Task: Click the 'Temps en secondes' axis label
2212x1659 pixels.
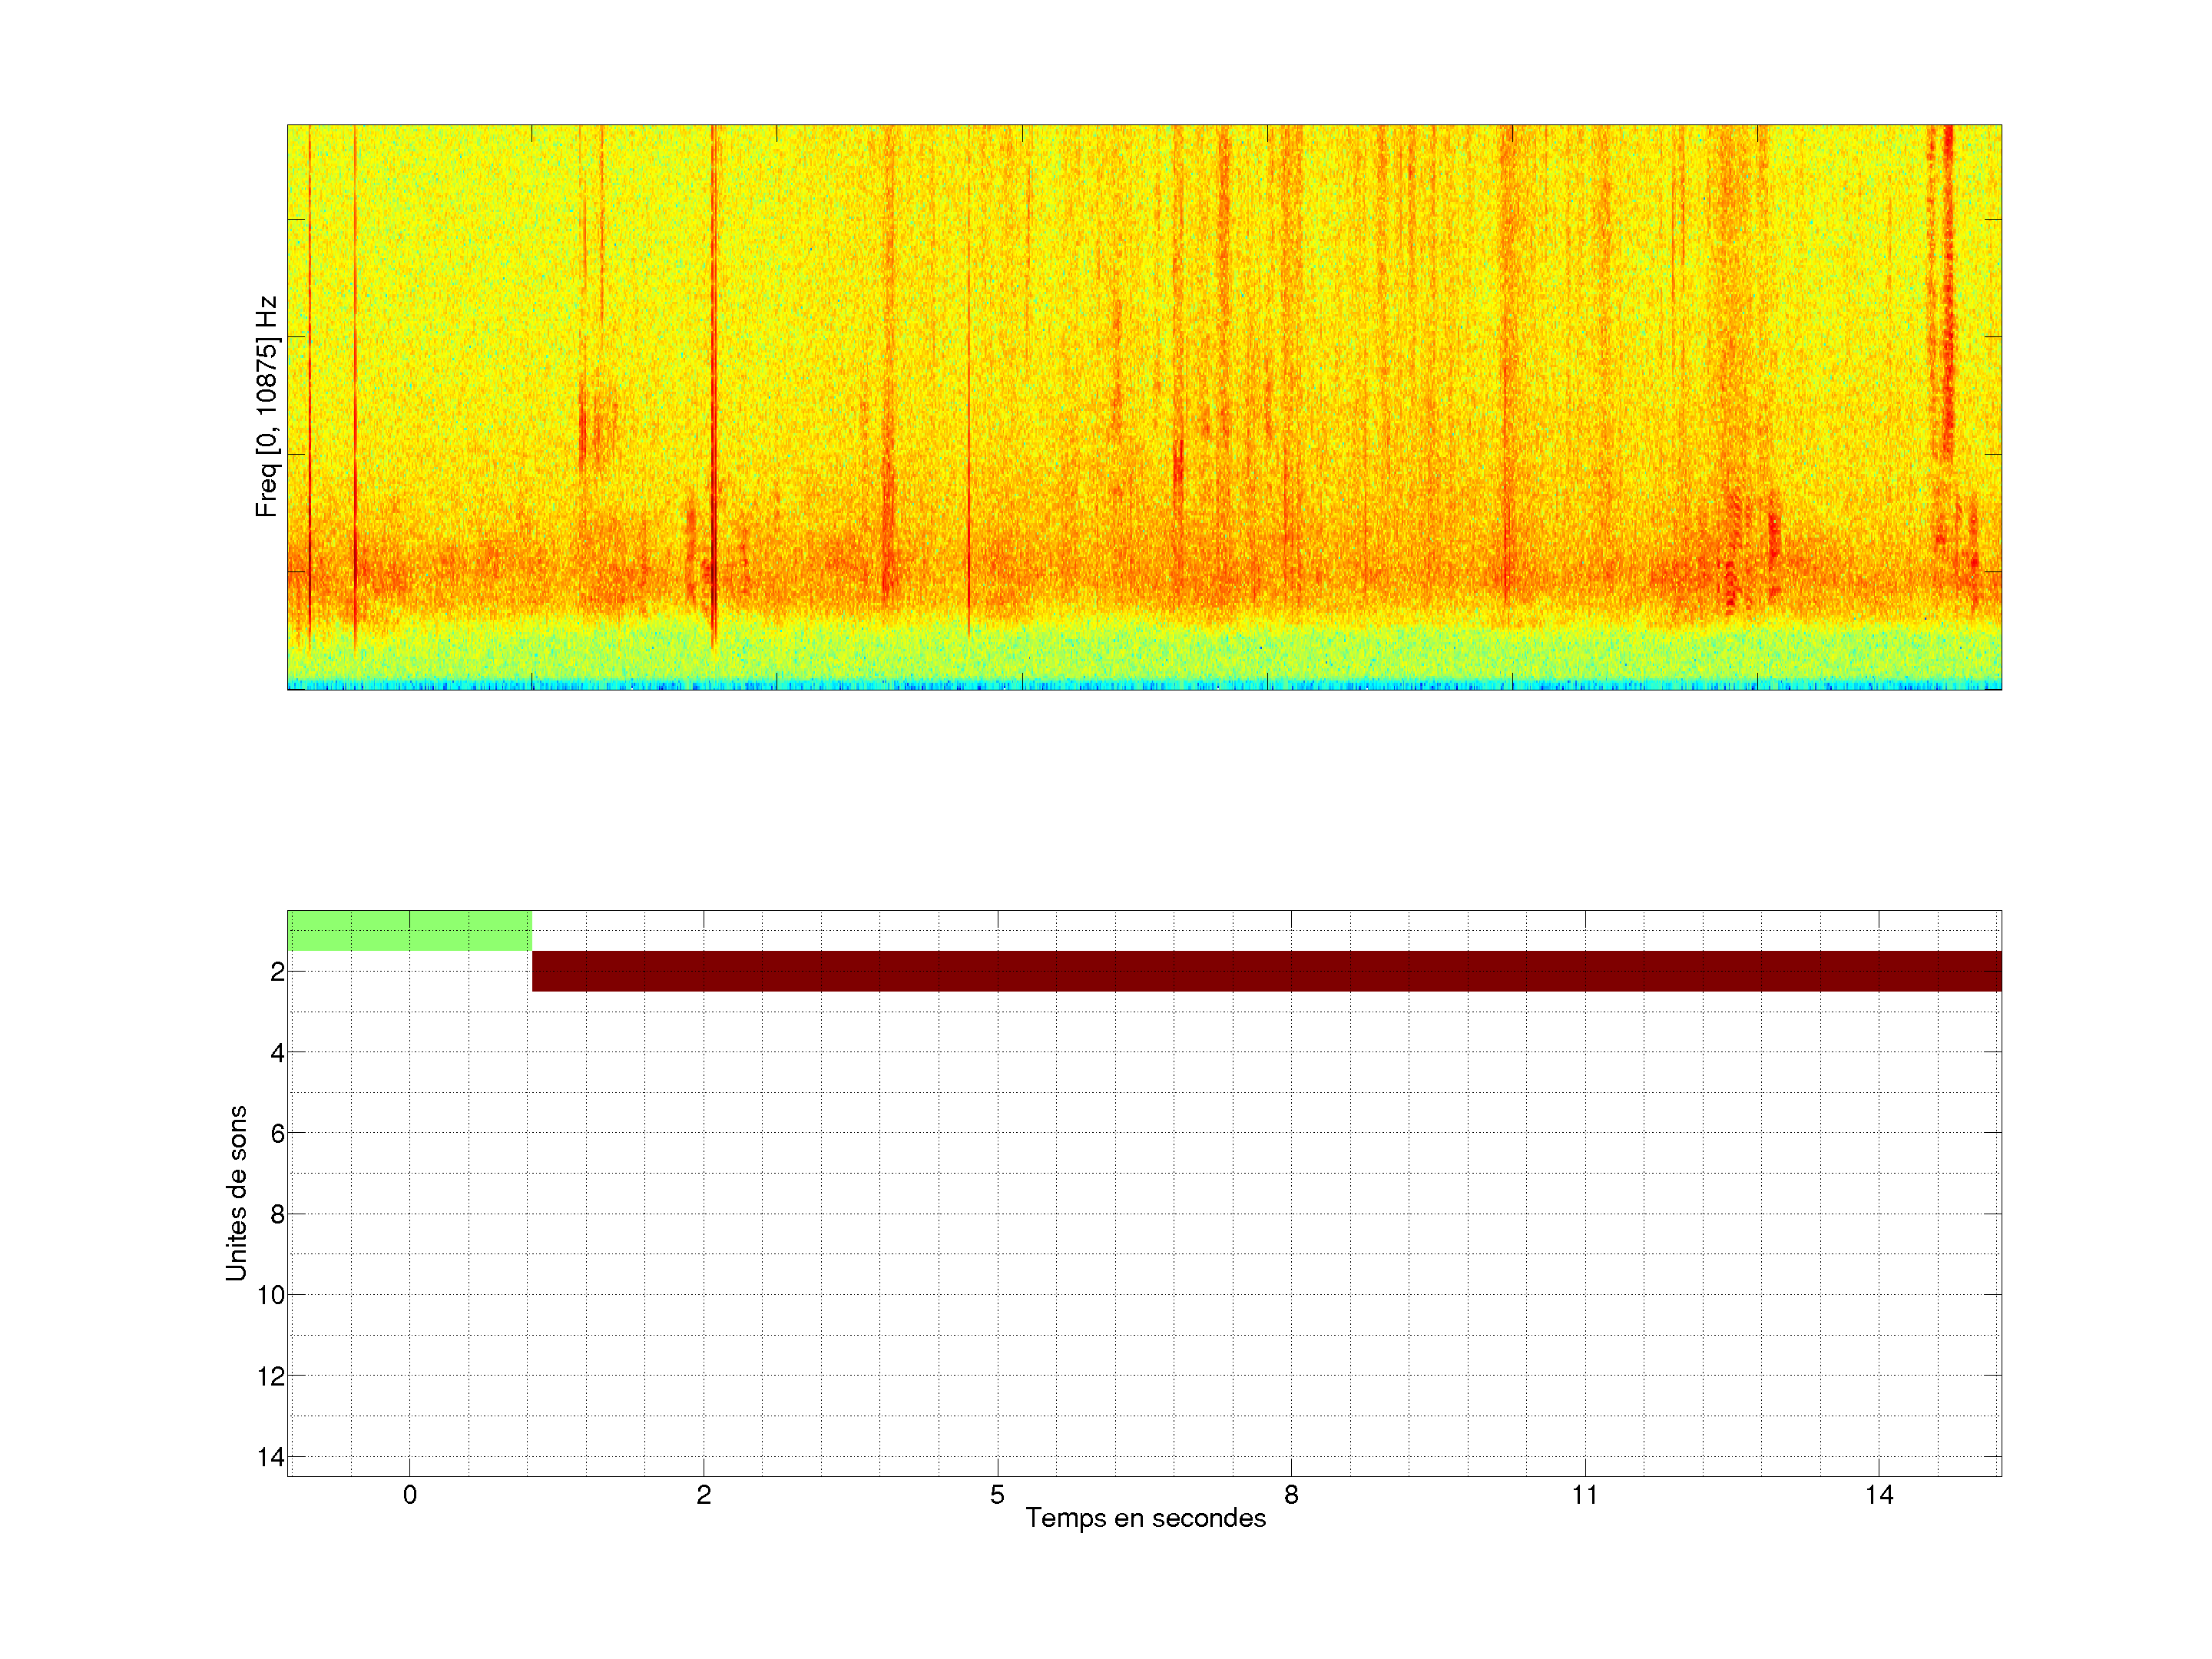Action: pyautogui.click(x=1145, y=1518)
